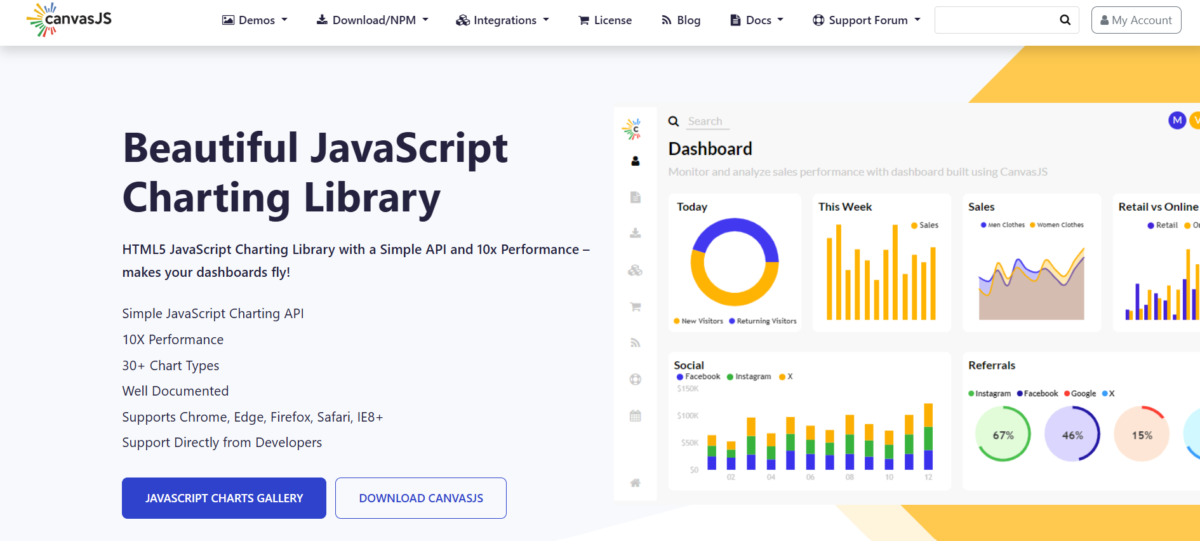Click the blue M avatar

point(1177,120)
